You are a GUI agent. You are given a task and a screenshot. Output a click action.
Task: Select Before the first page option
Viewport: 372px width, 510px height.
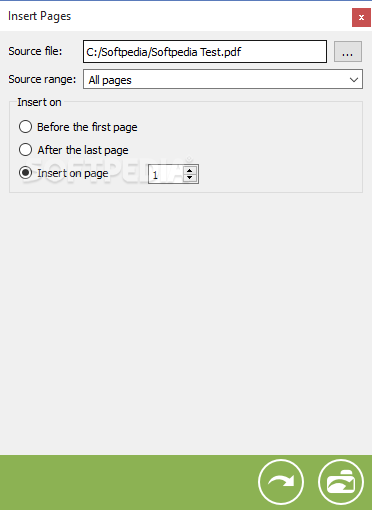(26, 127)
